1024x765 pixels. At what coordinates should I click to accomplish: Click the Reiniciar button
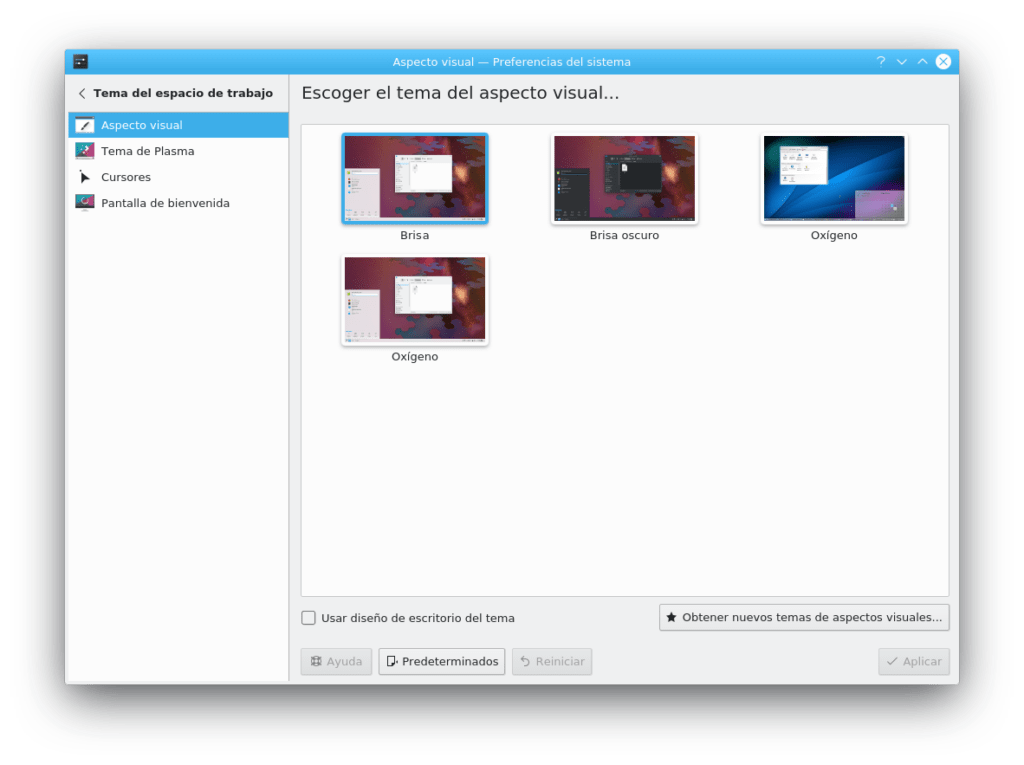point(552,661)
